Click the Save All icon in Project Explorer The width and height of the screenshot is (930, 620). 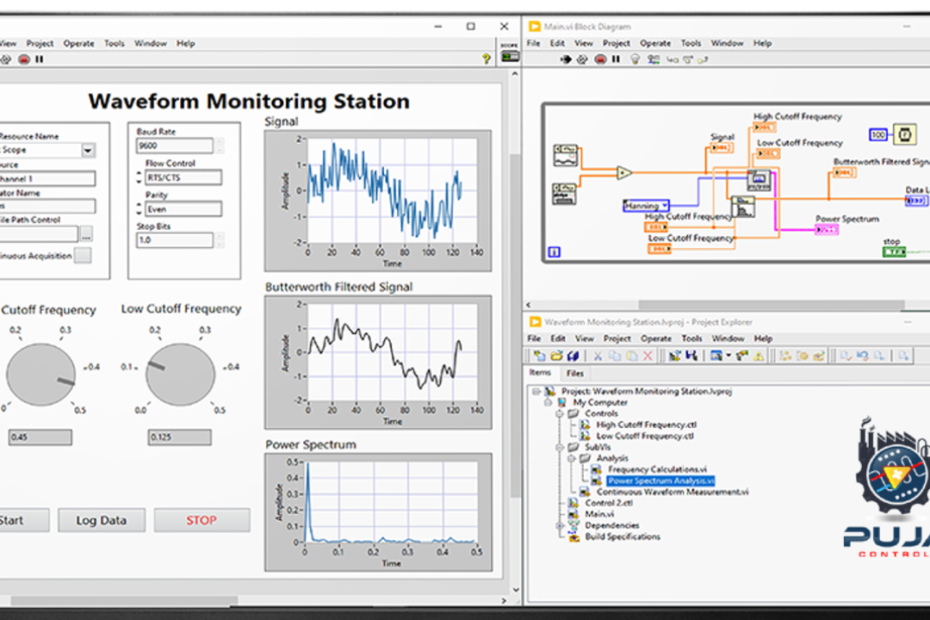[571, 354]
